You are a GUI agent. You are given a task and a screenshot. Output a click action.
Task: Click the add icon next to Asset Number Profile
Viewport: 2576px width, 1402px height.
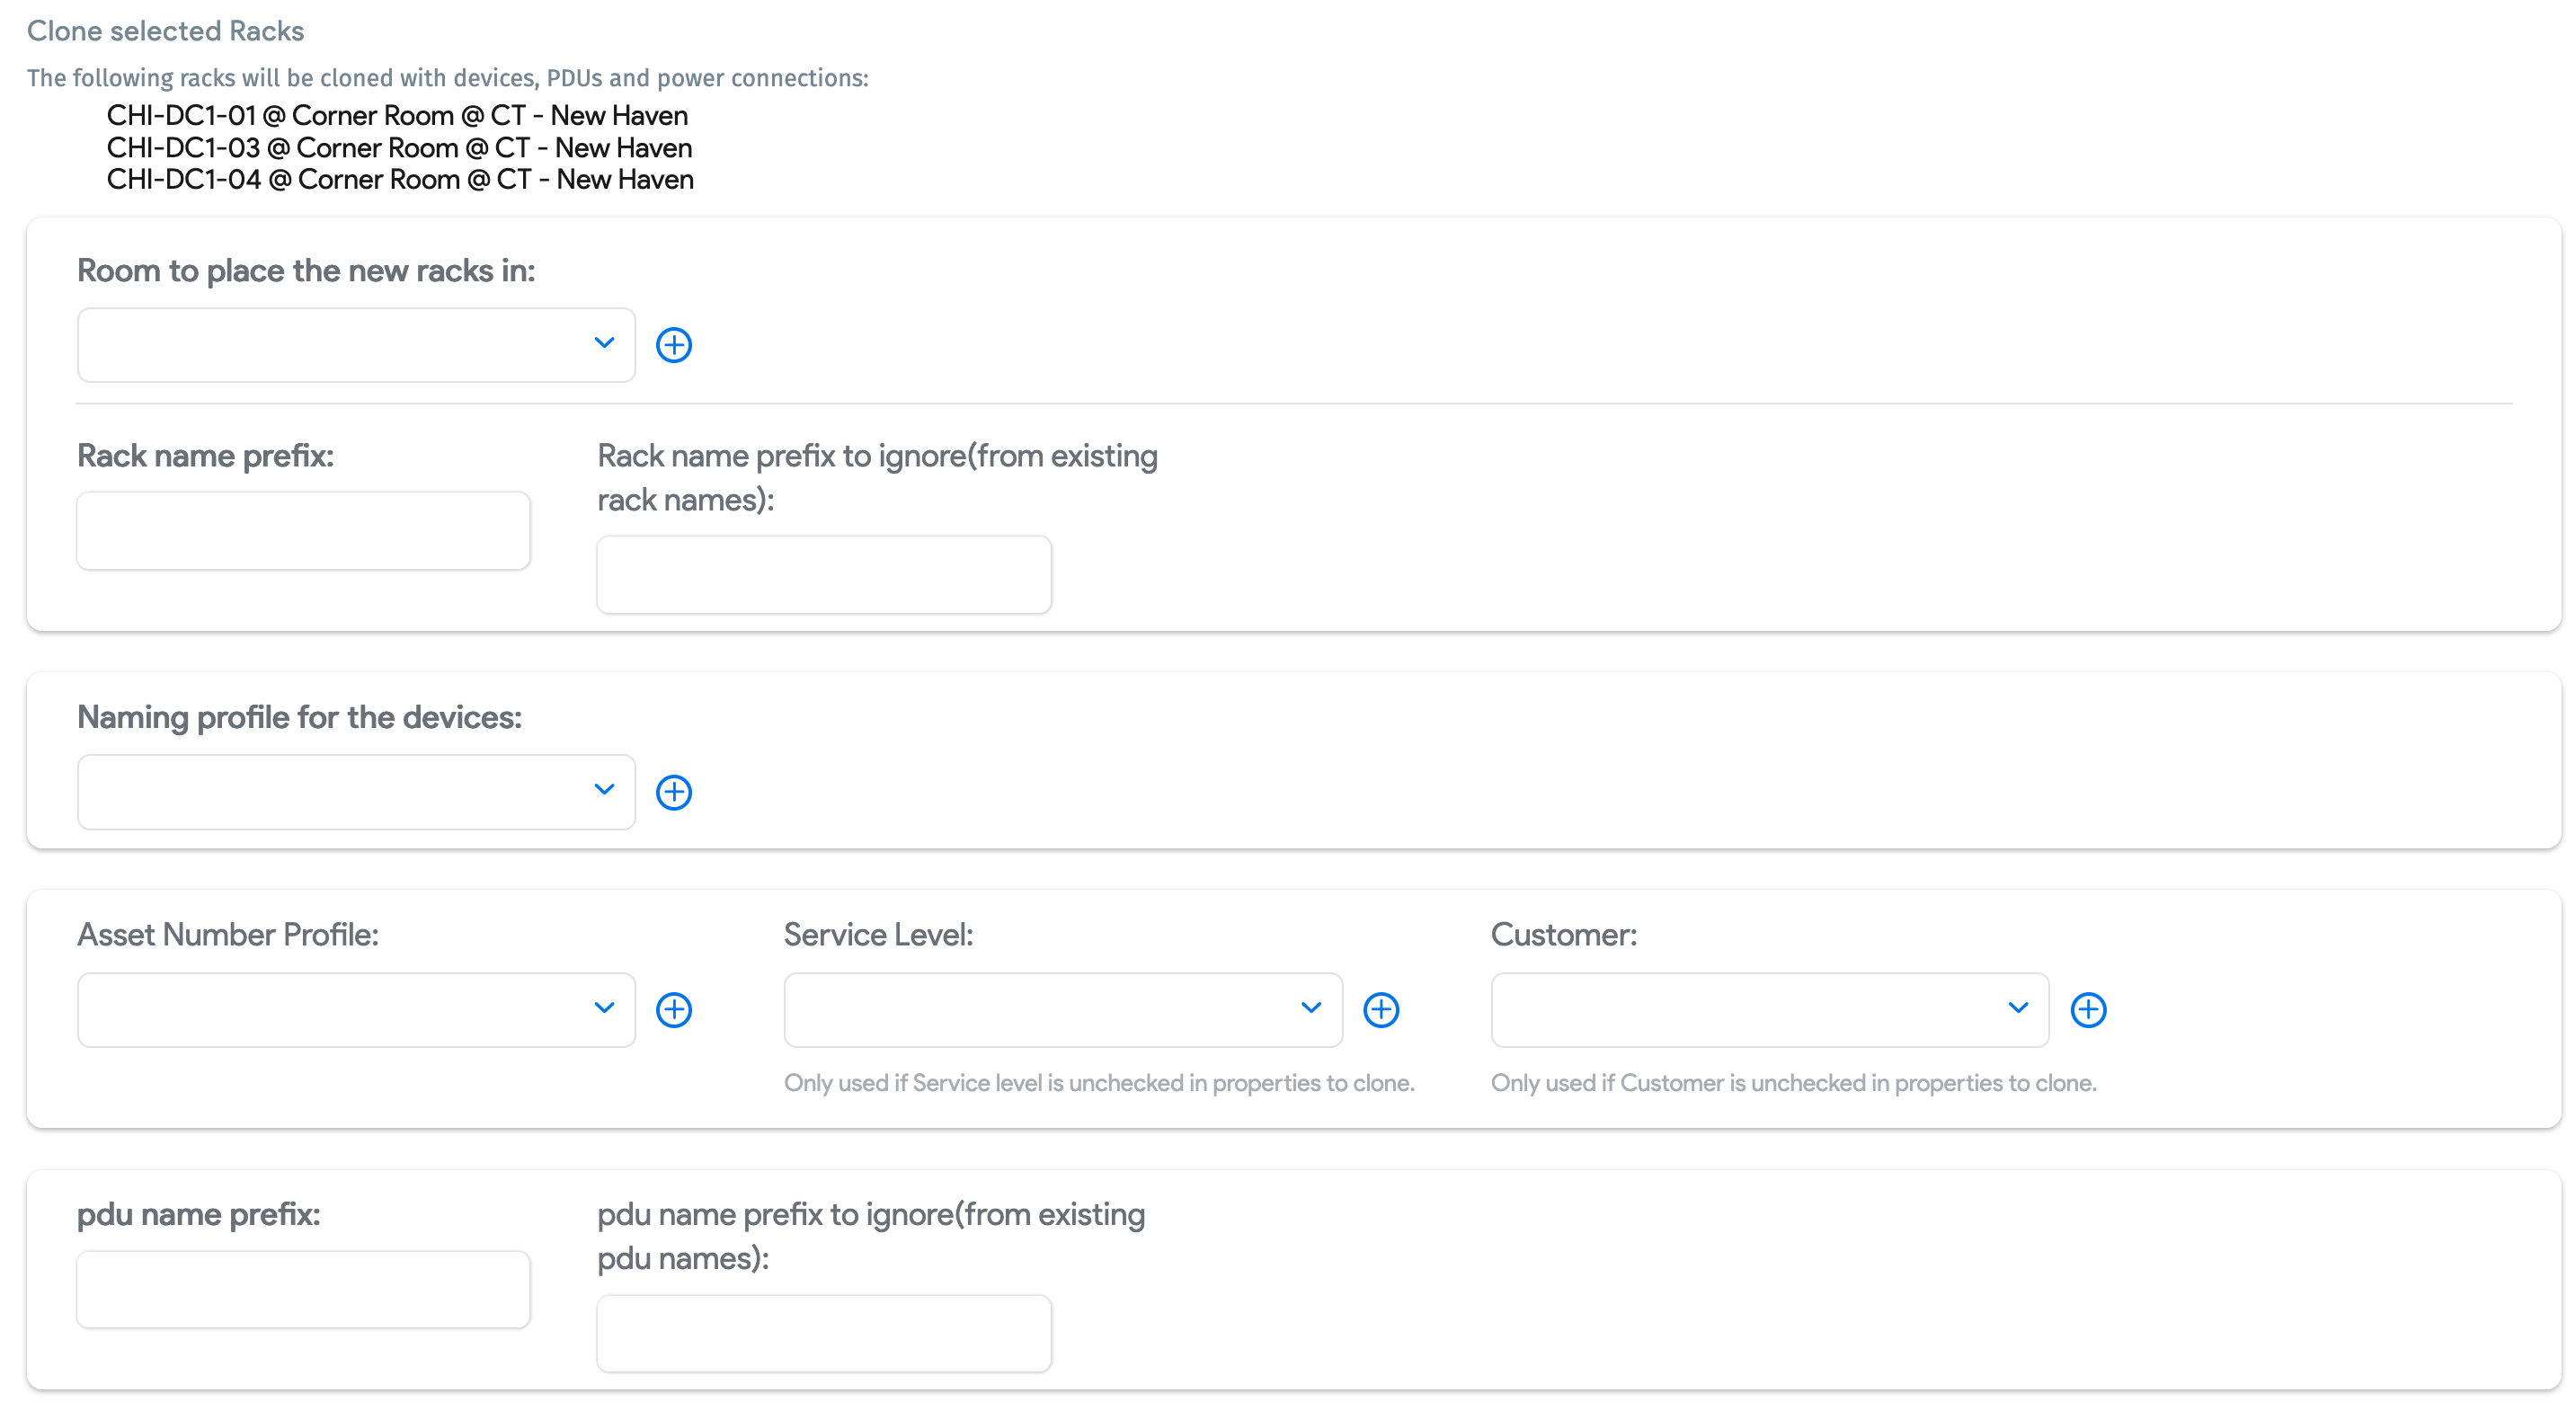click(674, 1010)
